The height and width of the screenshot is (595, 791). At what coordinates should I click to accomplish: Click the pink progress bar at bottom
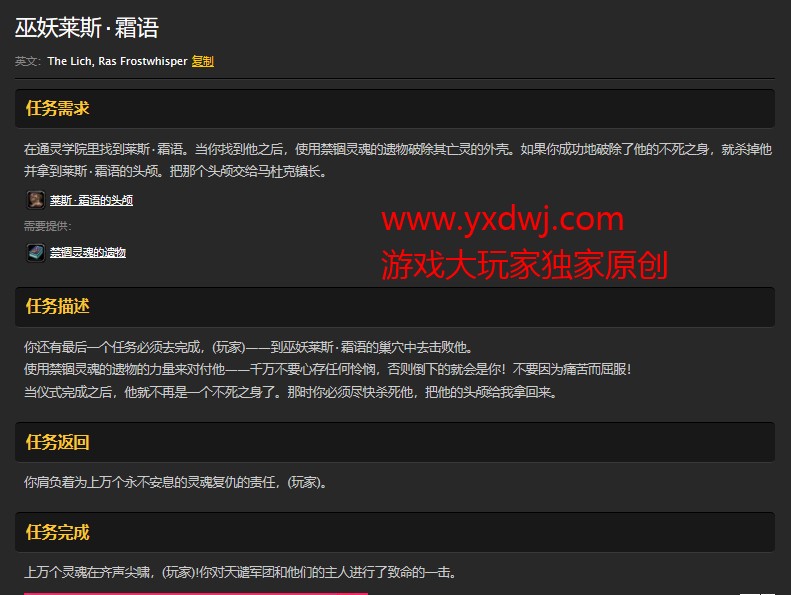(x=195, y=593)
